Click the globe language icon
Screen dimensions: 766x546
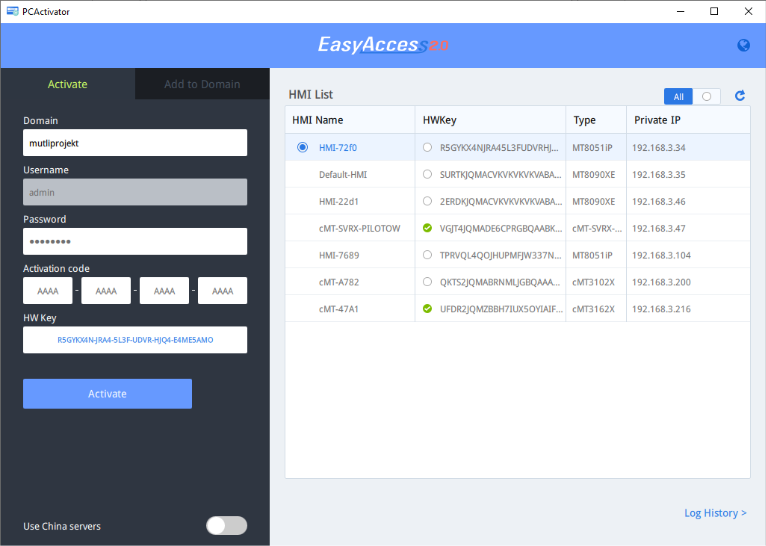point(743,45)
